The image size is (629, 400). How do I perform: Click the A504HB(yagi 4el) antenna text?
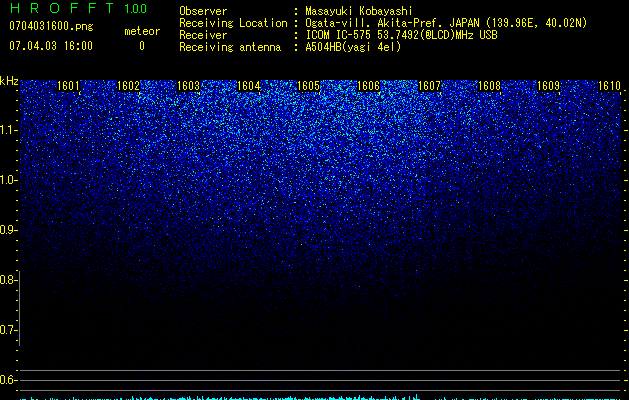pyautogui.click(x=353, y=47)
